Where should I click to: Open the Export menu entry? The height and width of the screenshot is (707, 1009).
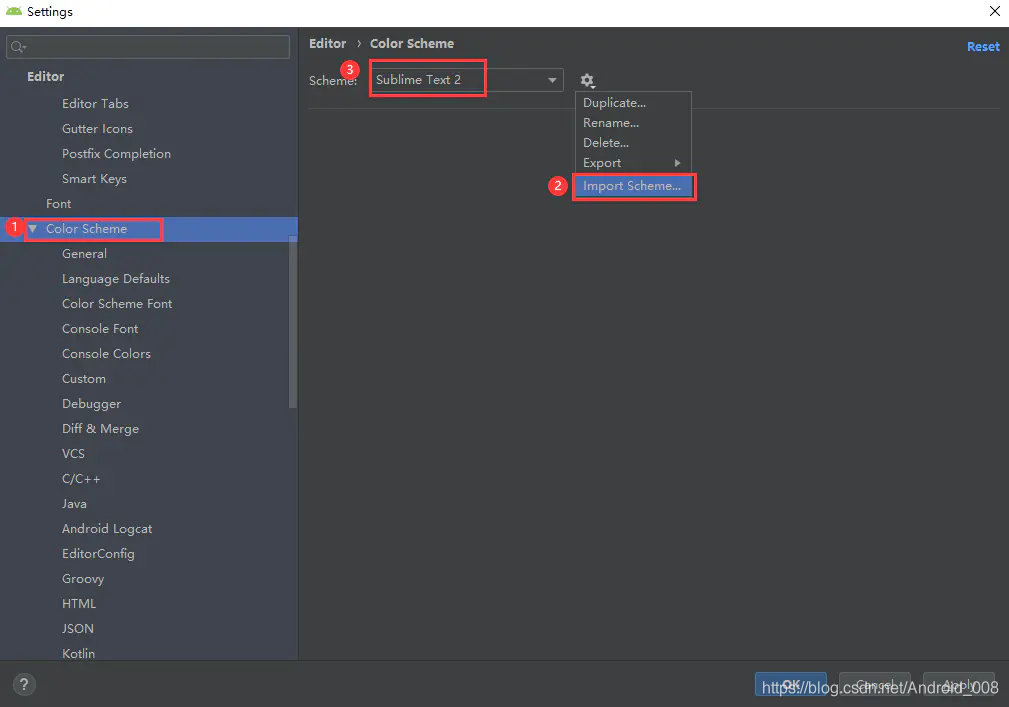[x=633, y=163]
